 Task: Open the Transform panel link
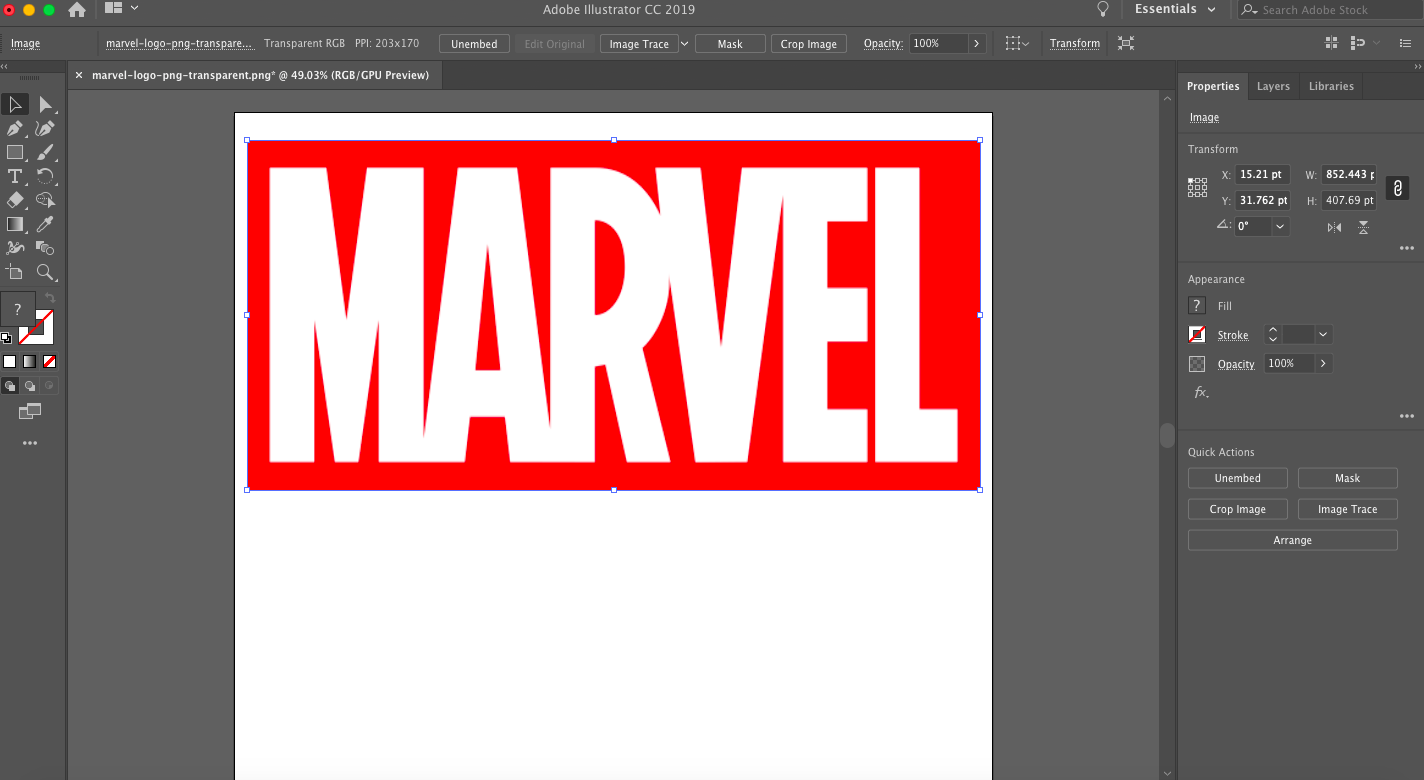coord(1075,43)
